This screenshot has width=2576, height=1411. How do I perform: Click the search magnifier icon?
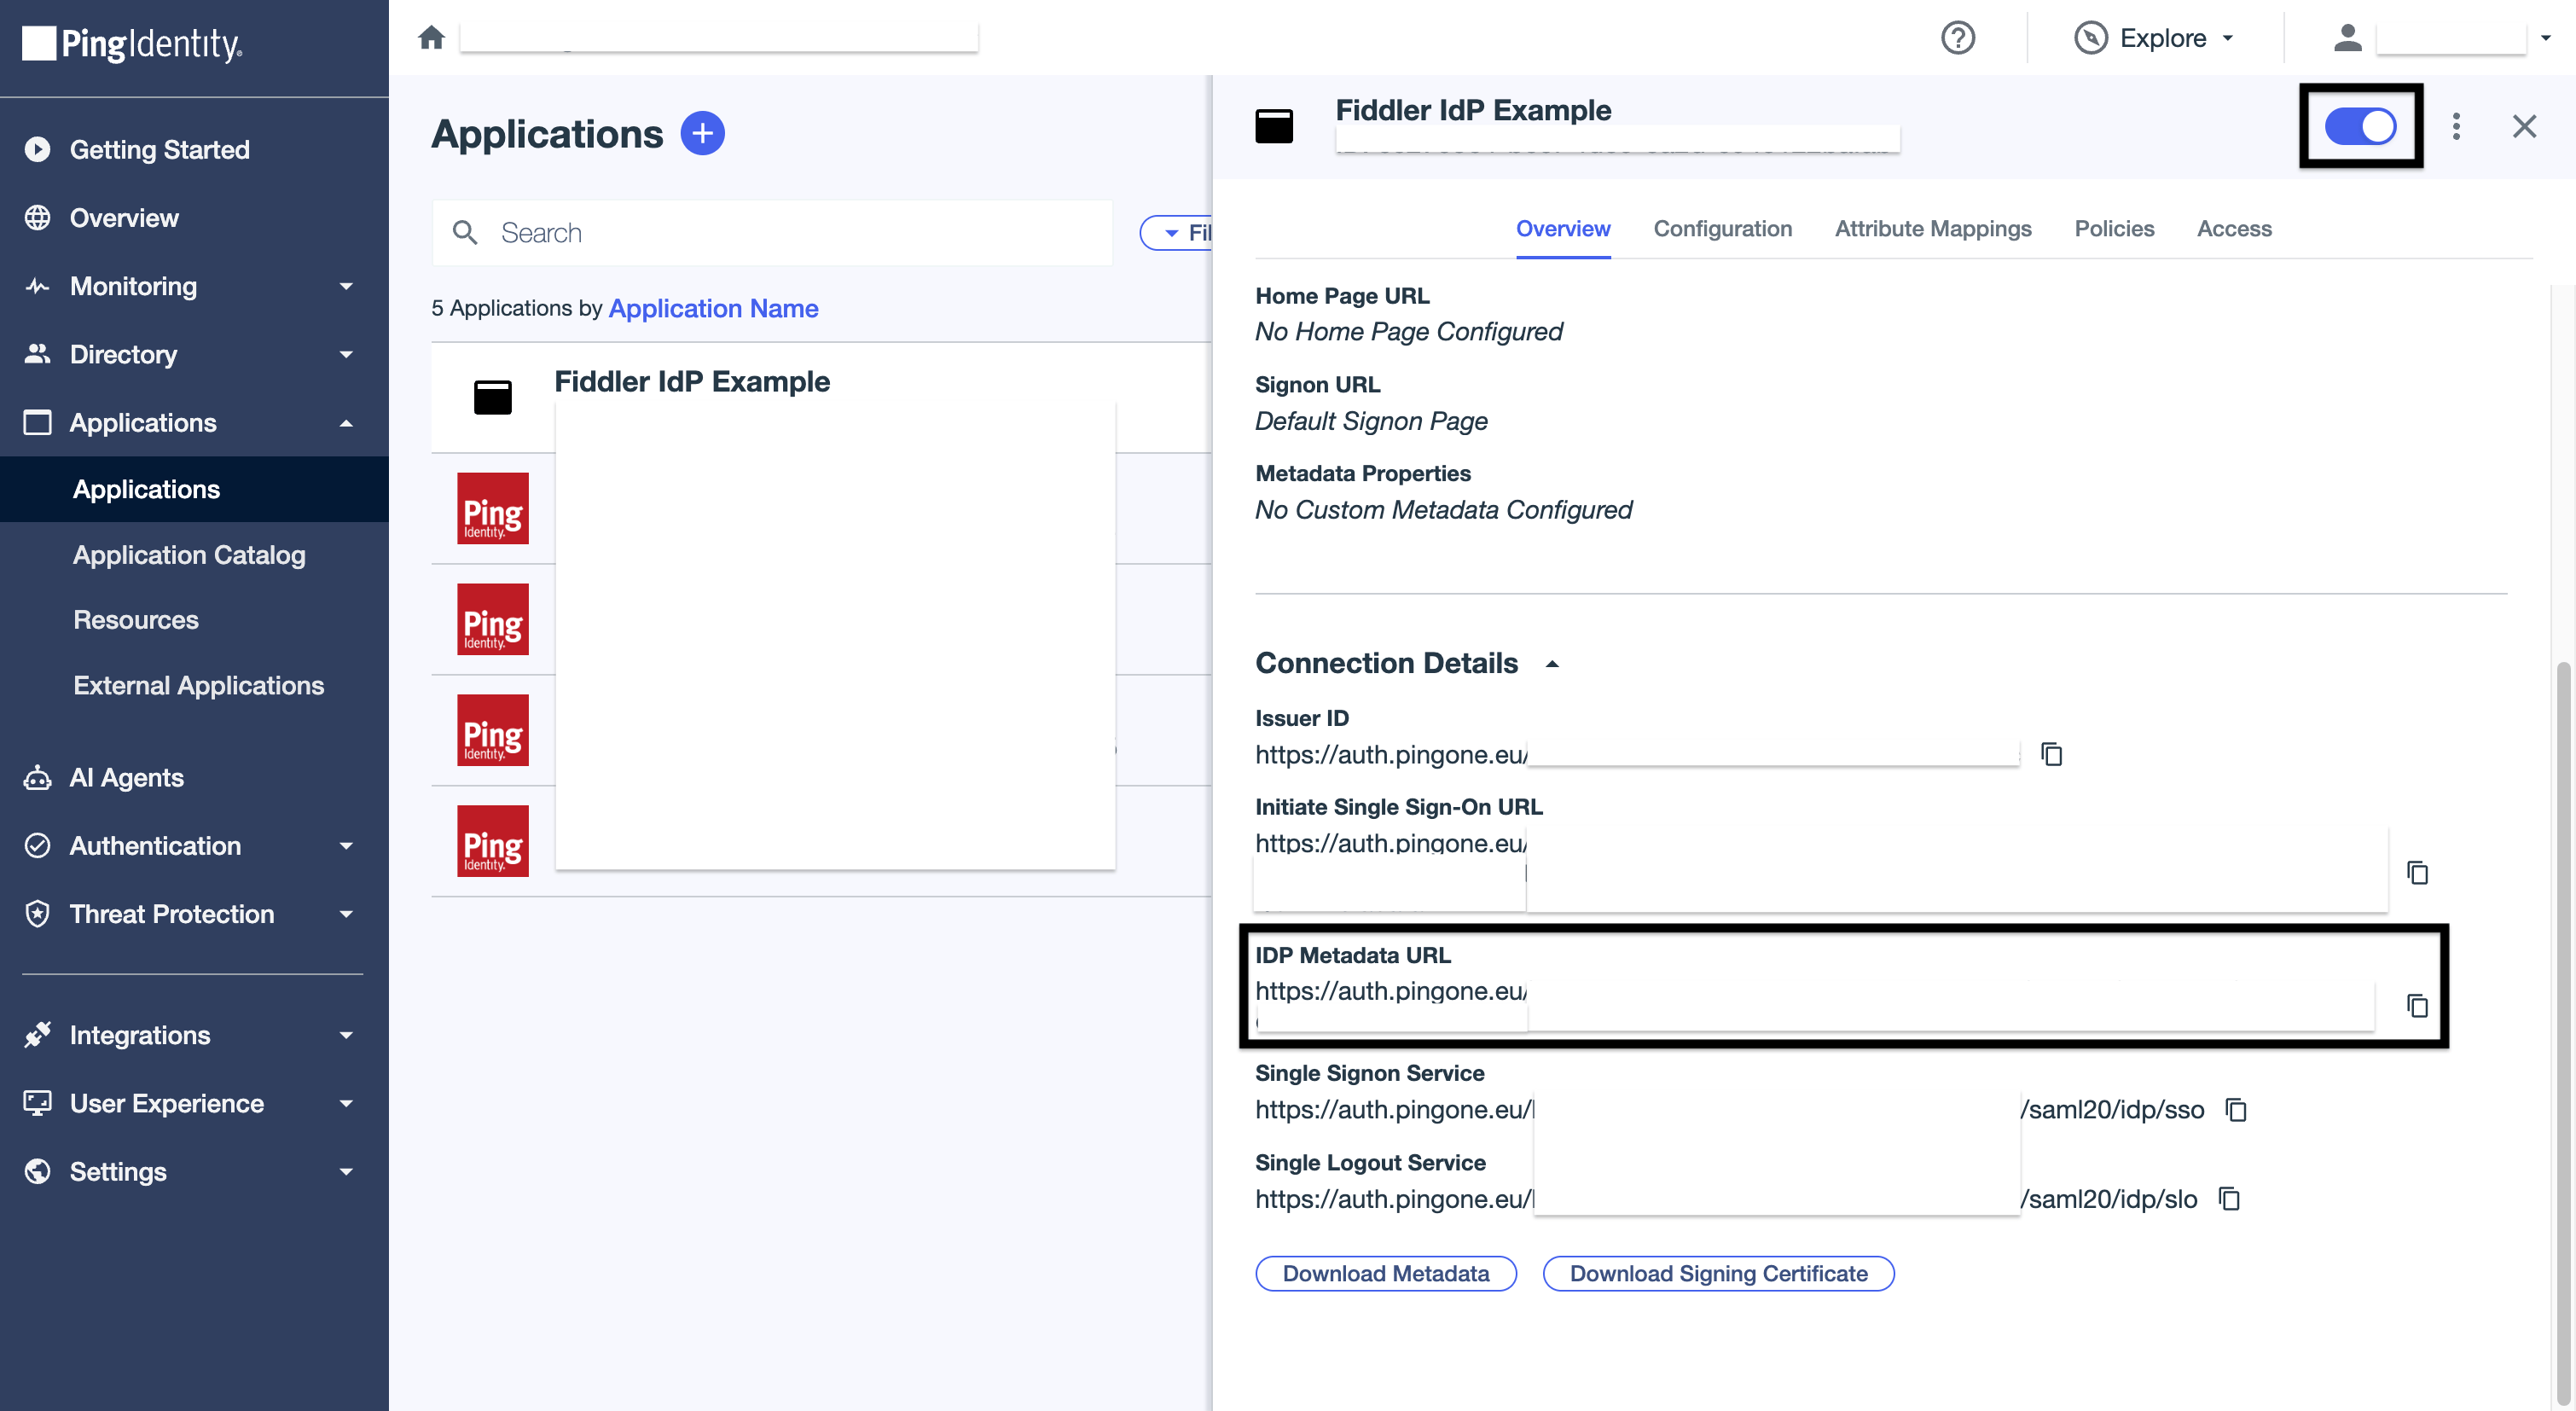click(464, 233)
